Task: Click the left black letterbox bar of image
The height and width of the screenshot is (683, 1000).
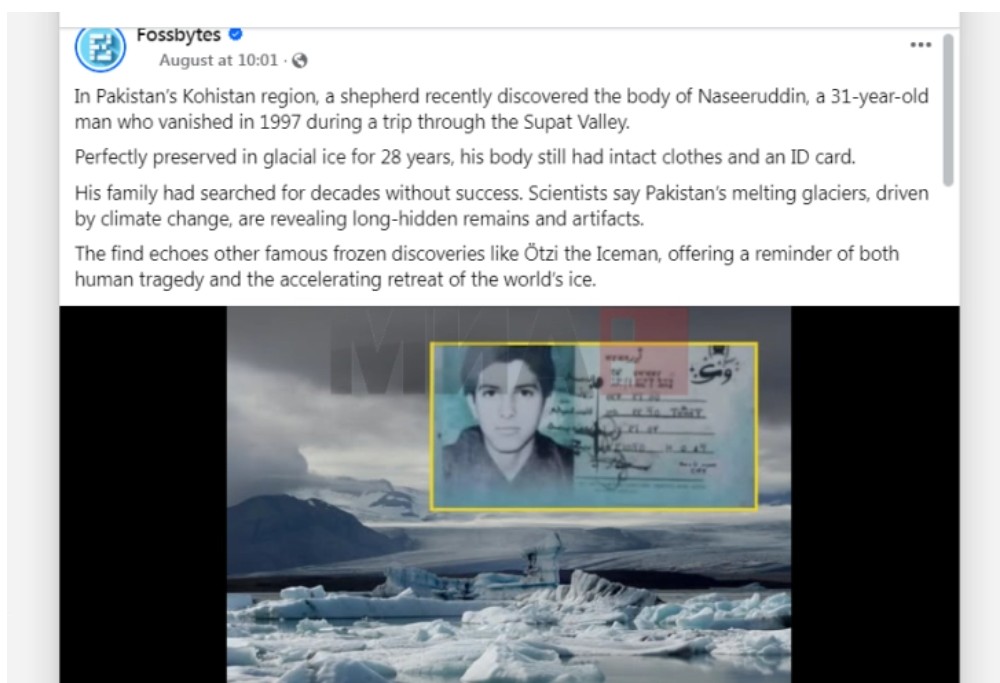Action: (x=143, y=494)
